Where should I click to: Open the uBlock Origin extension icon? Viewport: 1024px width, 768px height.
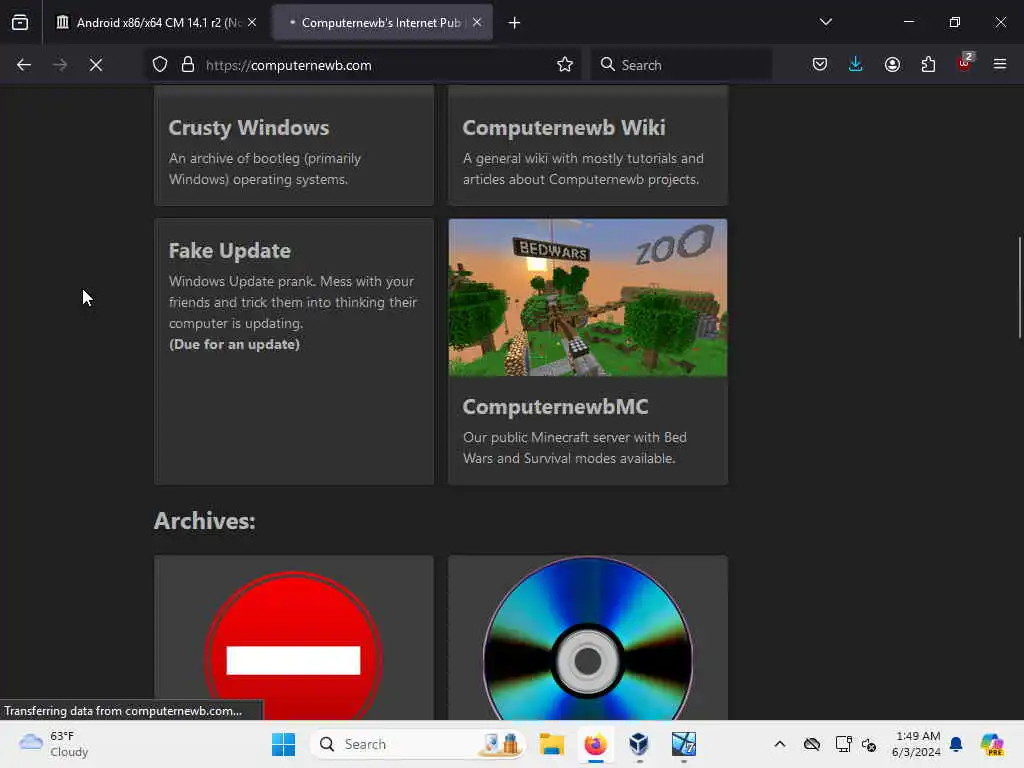[x=964, y=63]
